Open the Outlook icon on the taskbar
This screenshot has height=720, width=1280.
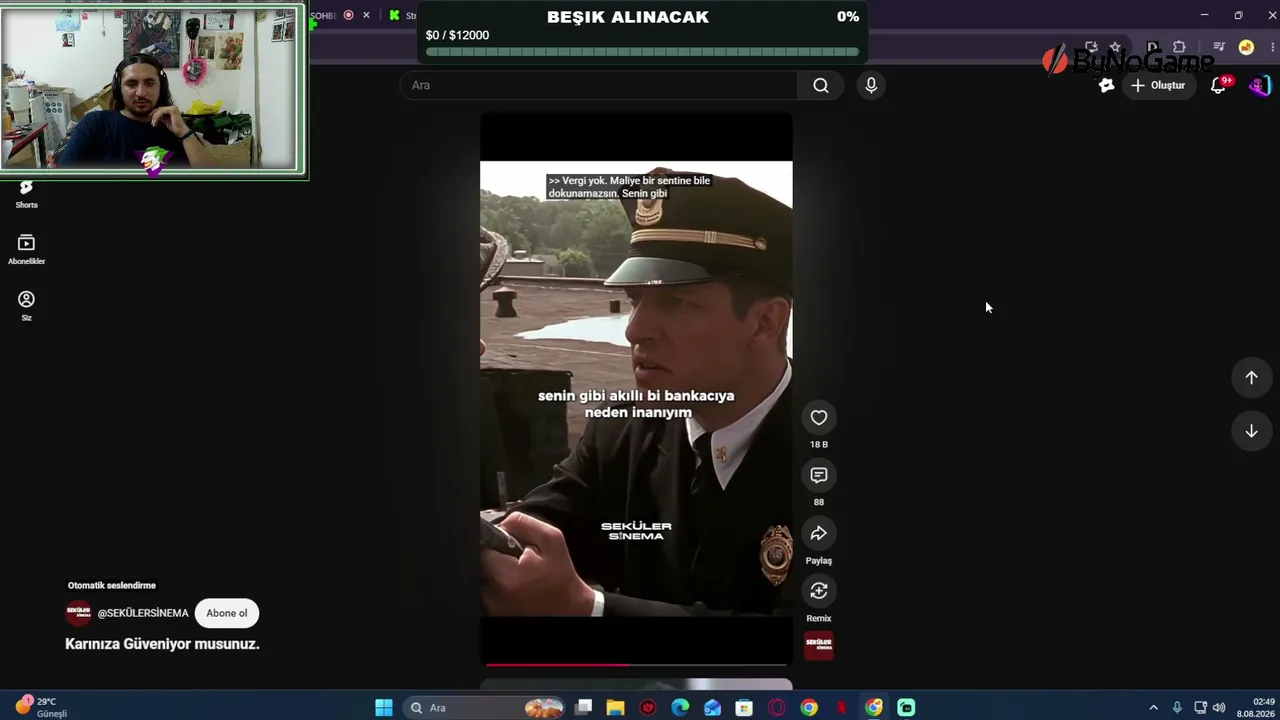tap(712, 708)
